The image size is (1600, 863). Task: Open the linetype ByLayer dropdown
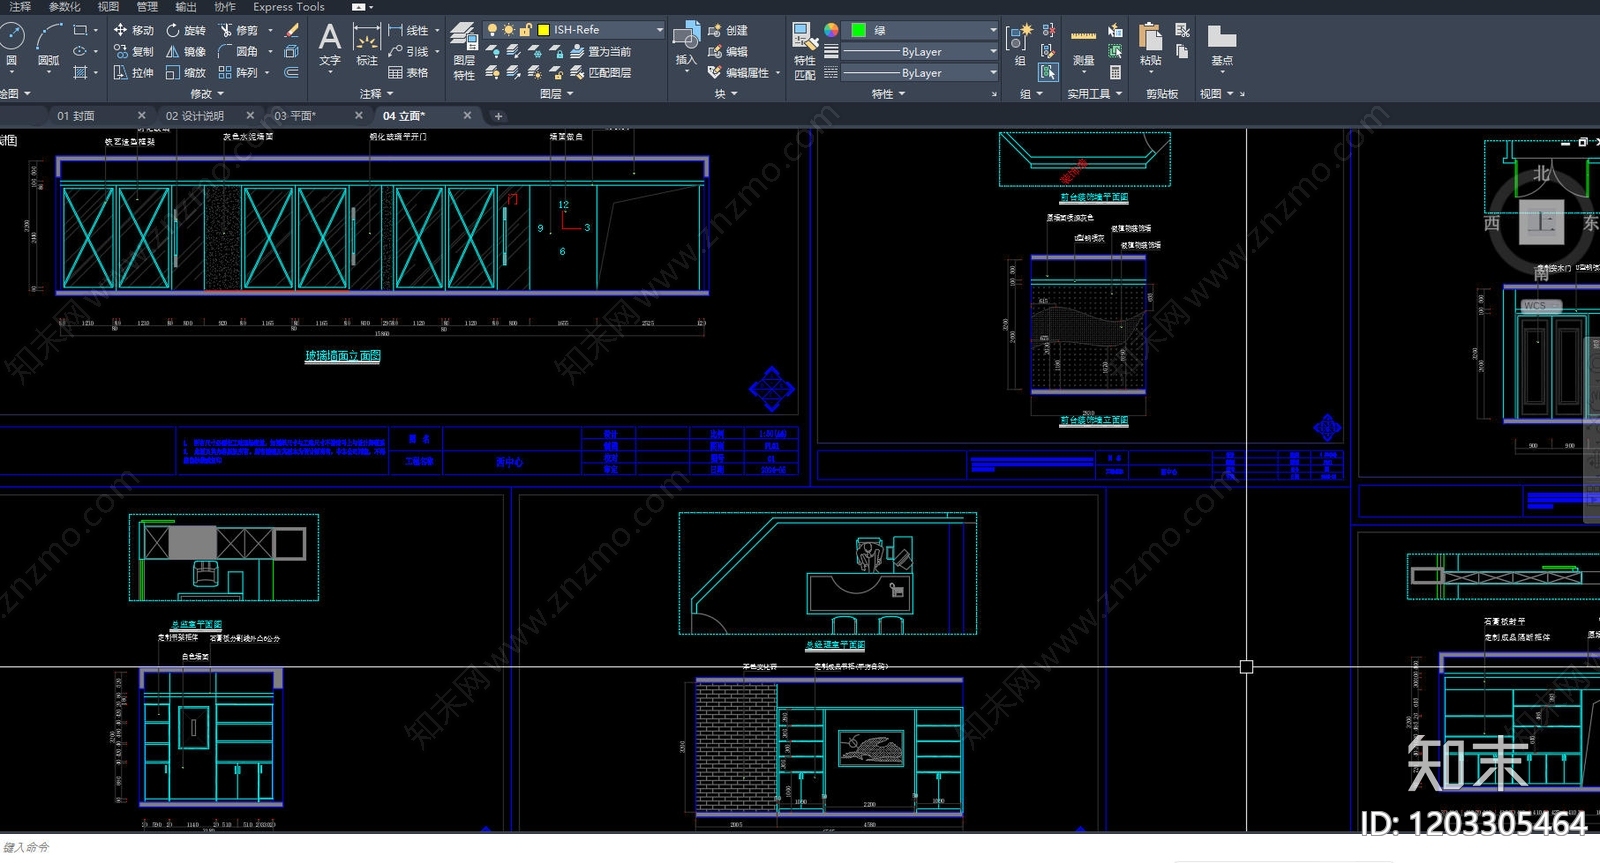[x=921, y=73]
